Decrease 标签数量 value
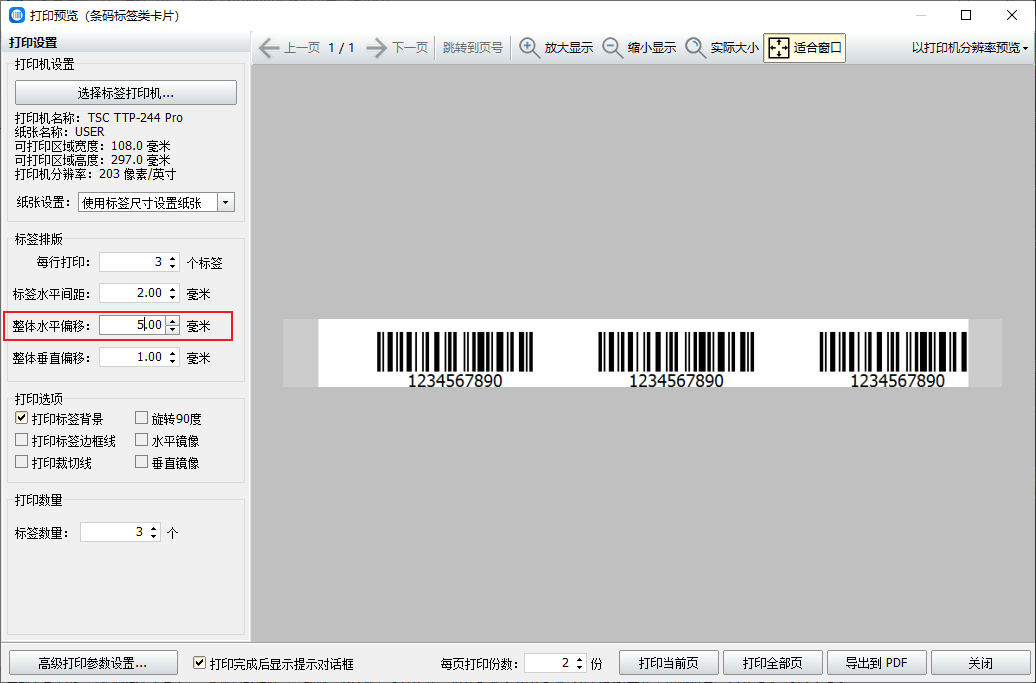This screenshot has height=683, width=1036. [154, 537]
